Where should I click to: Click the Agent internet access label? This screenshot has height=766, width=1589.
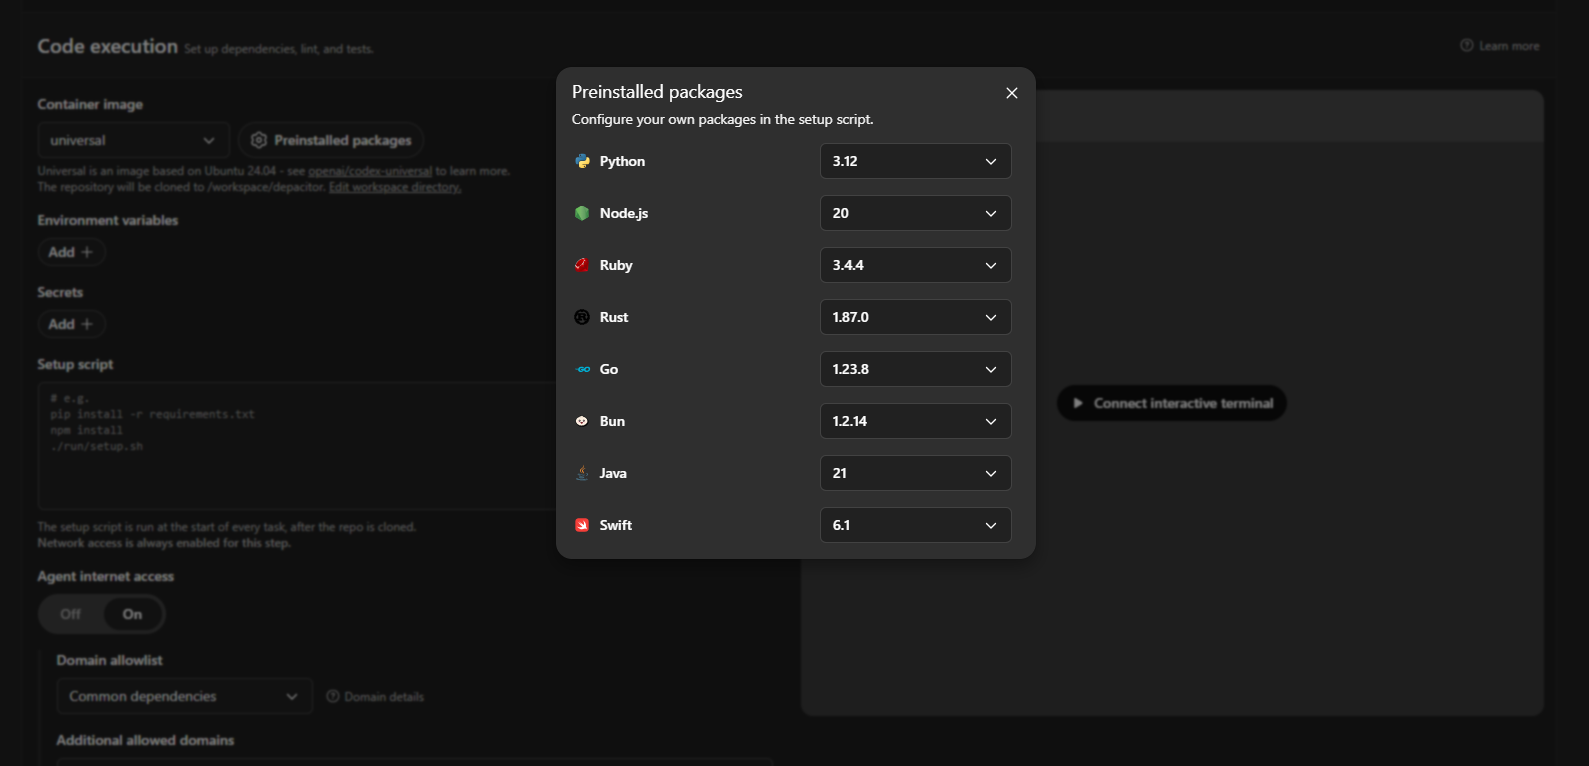tap(106, 576)
